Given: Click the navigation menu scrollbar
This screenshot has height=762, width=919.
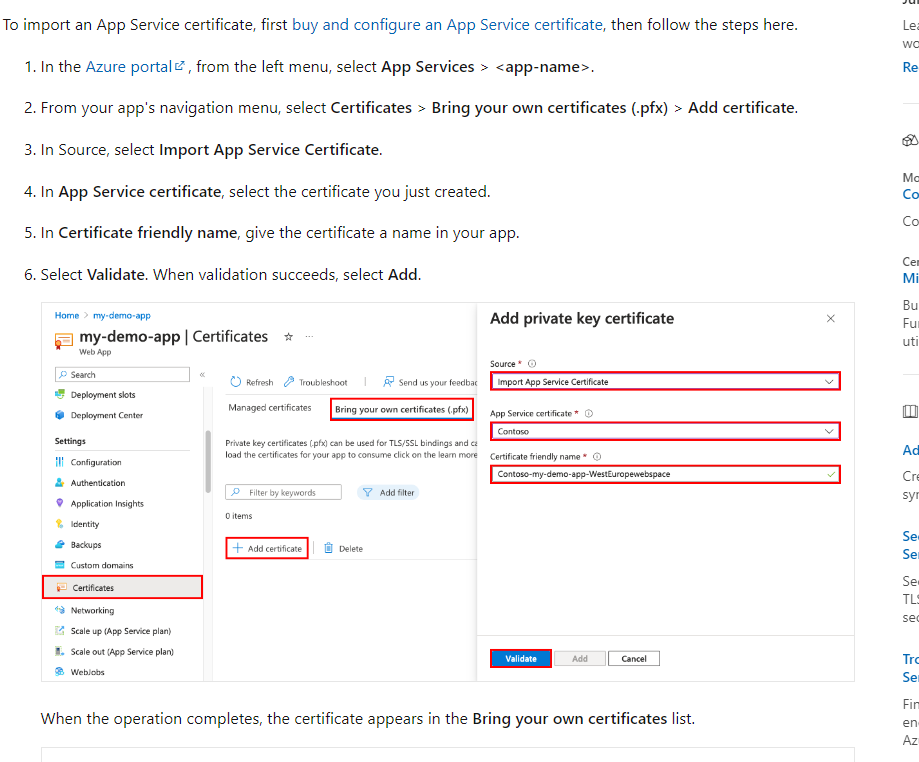Looking at the screenshot, I should point(207,462).
